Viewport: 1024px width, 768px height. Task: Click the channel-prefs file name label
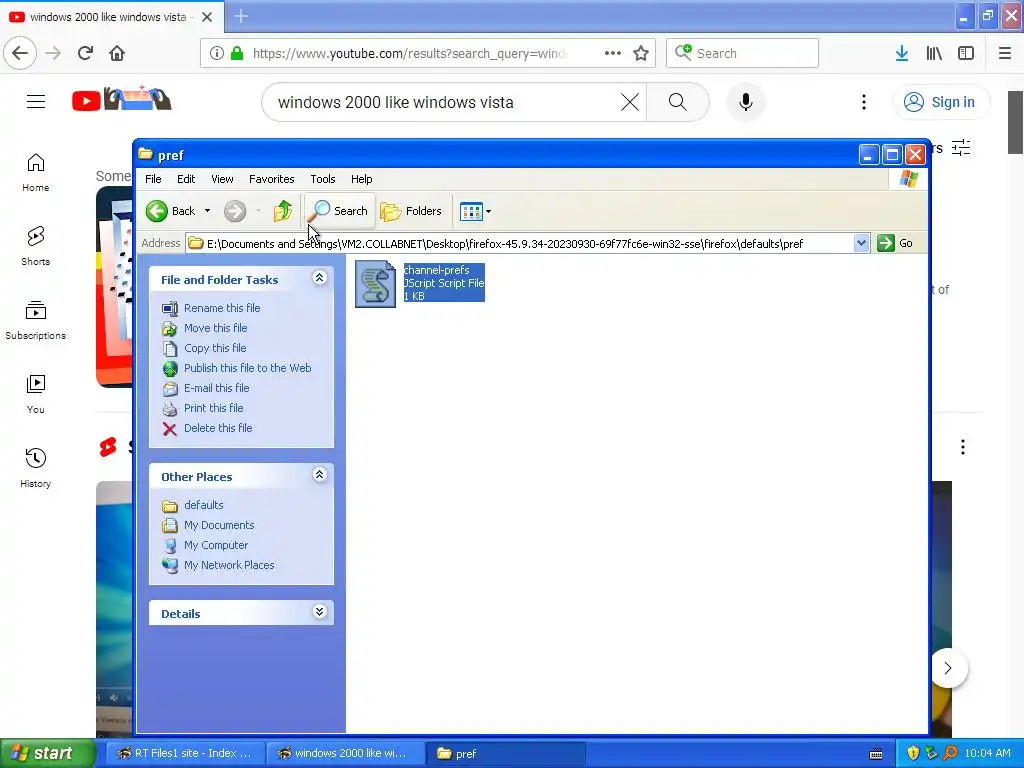(436, 270)
